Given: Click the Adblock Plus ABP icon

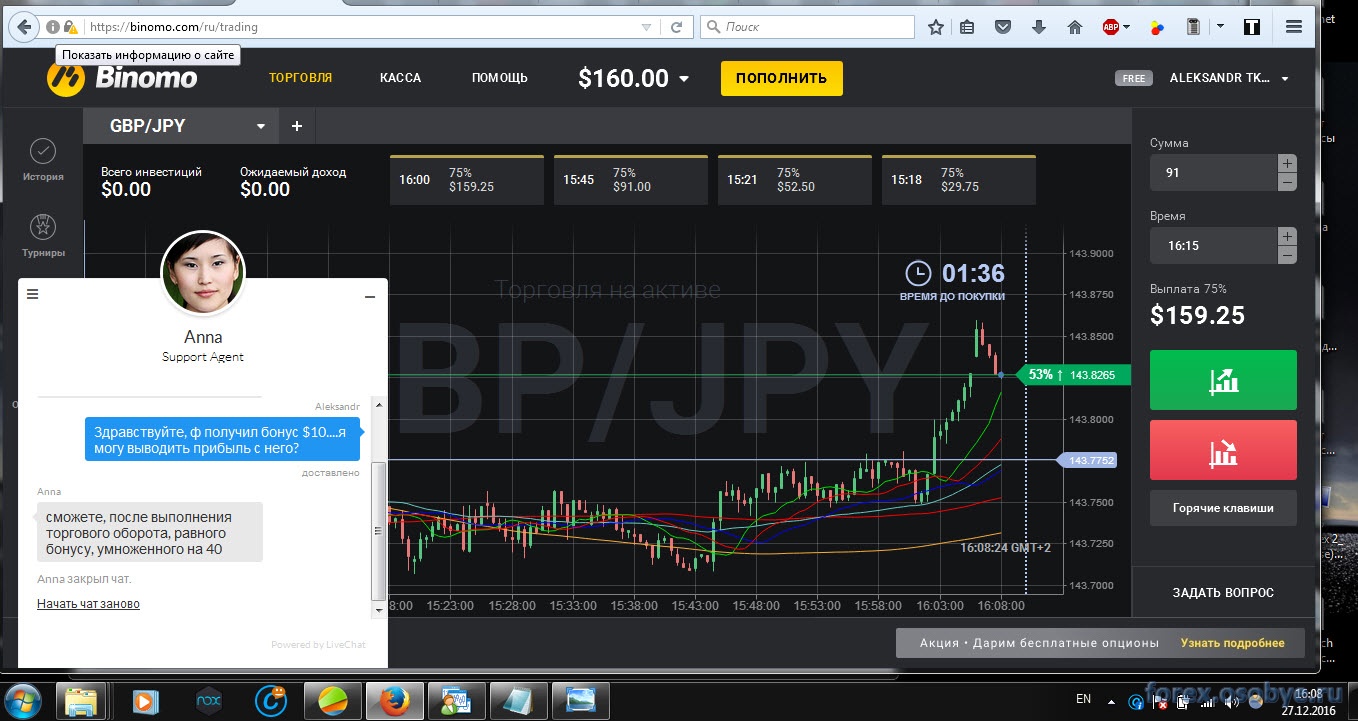Looking at the screenshot, I should coord(1110,27).
